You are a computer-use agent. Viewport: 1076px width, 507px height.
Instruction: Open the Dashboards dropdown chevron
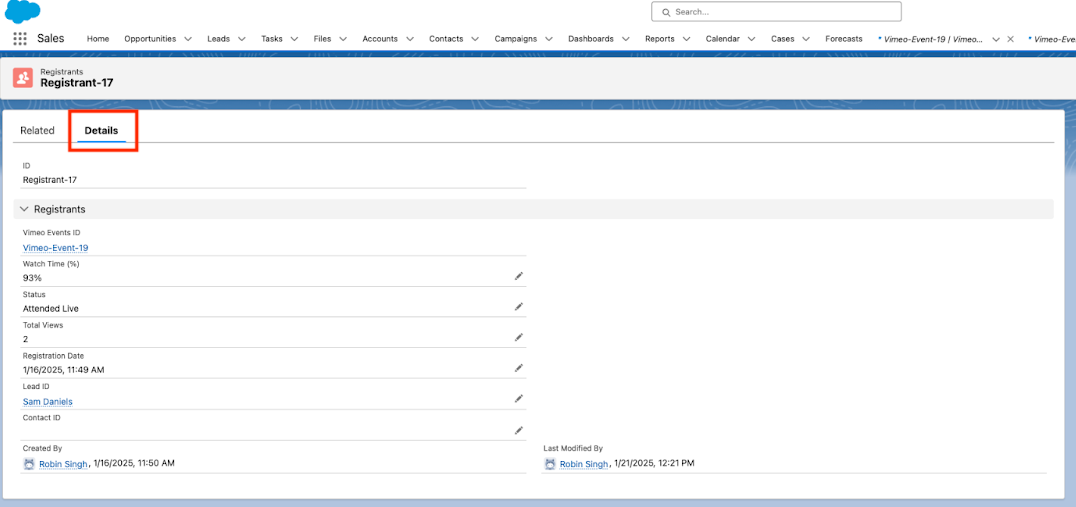coord(625,39)
